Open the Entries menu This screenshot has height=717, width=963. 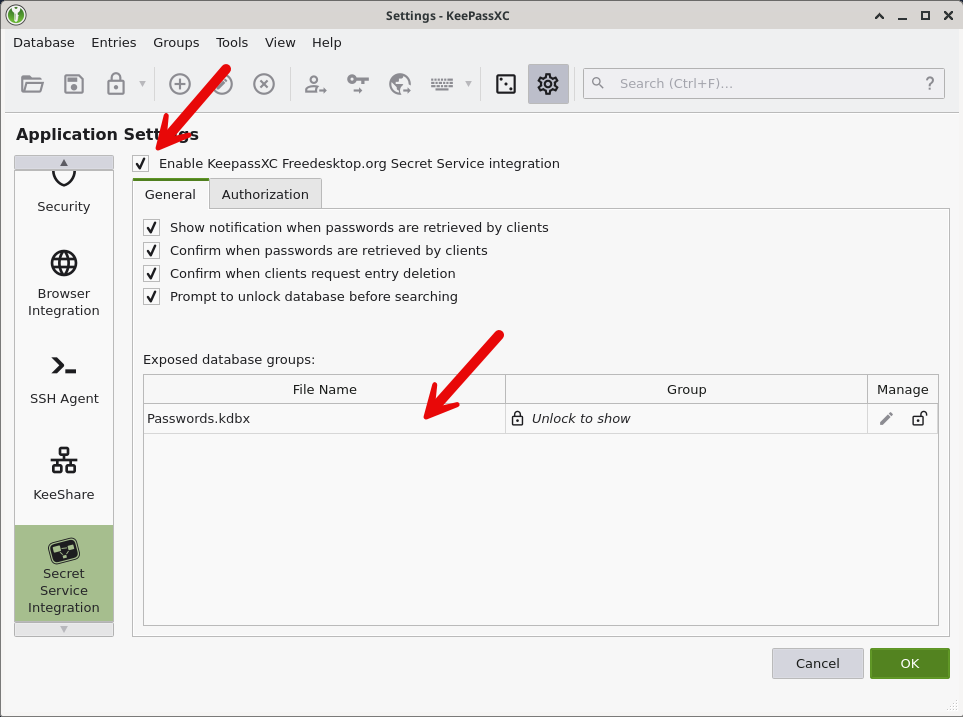click(x=114, y=42)
